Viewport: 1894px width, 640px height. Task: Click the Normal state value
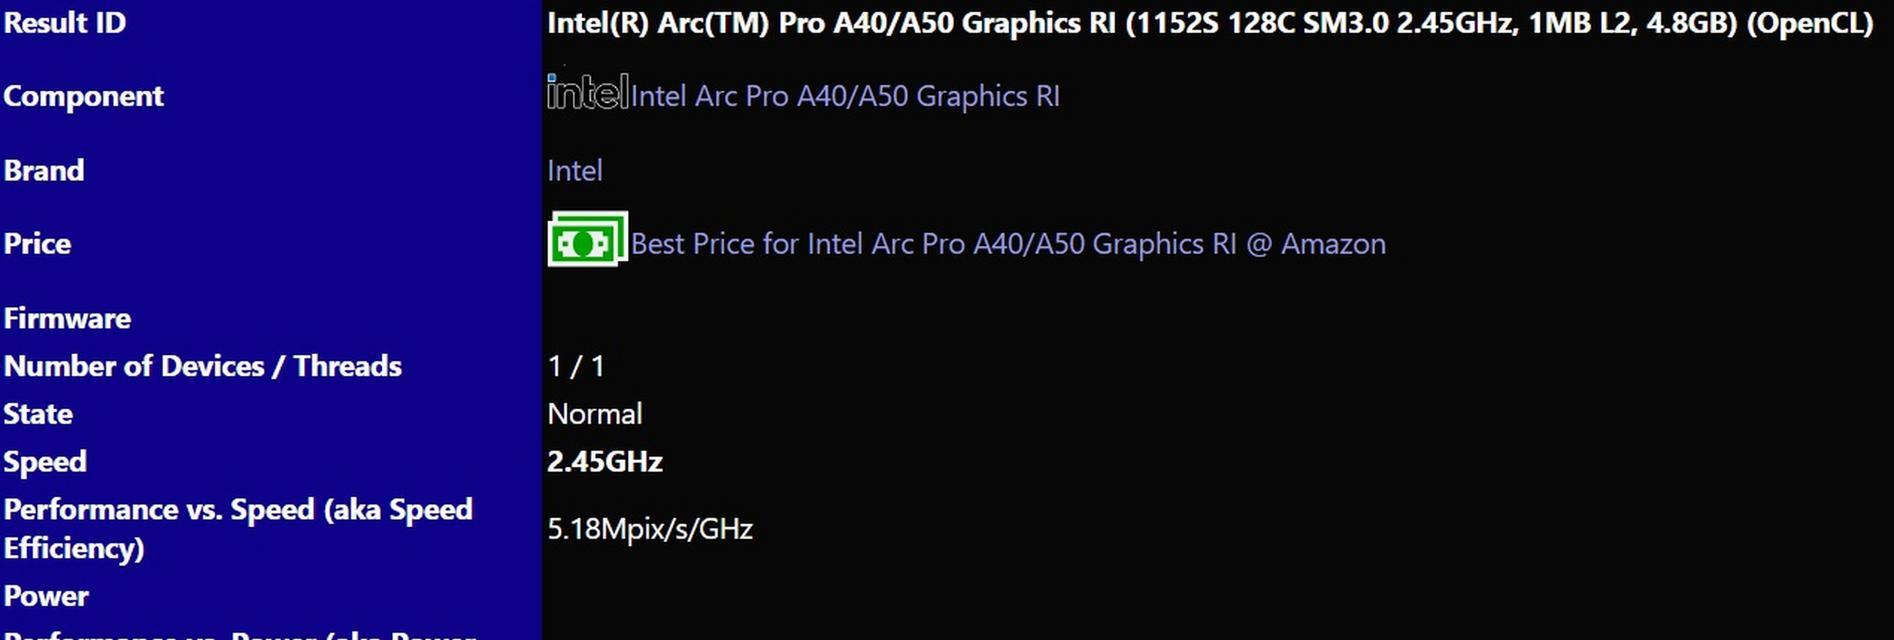click(595, 414)
